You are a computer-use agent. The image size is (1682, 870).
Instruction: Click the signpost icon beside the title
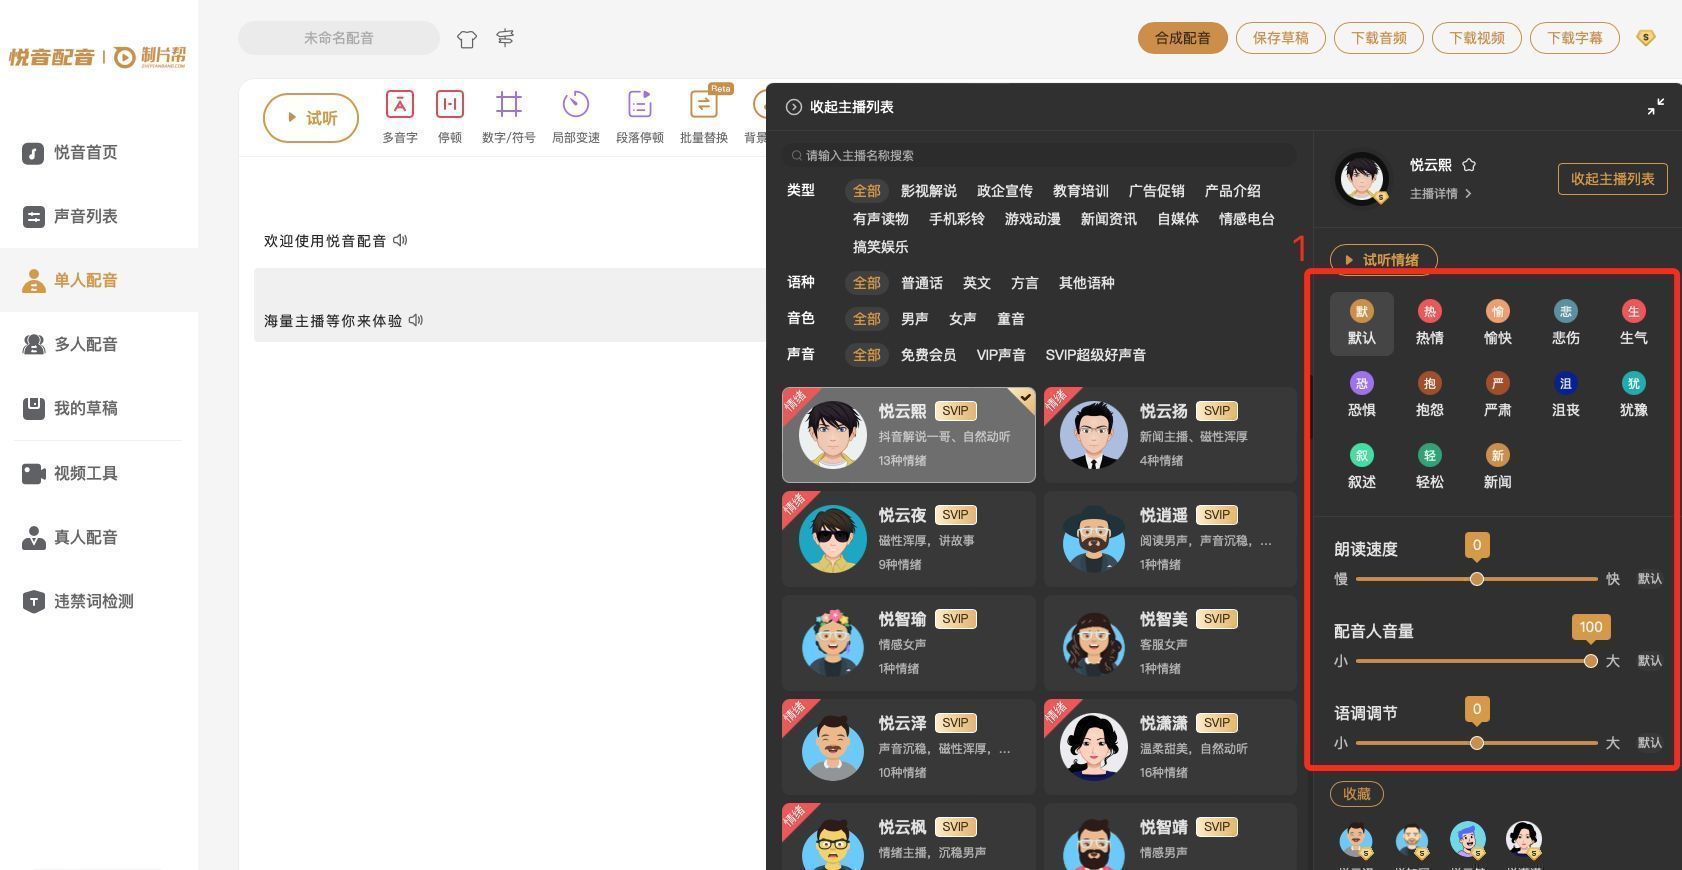(506, 38)
